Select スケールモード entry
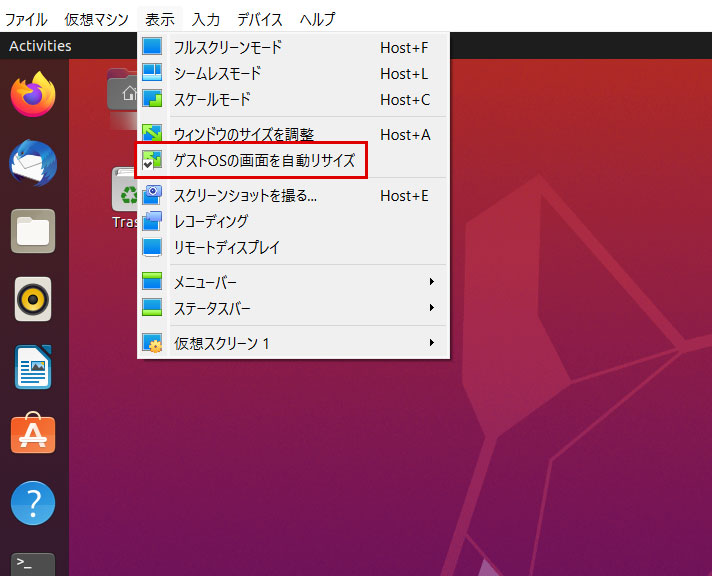Image resolution: width=712 pixels, height=576 pixels. pos(293,99)
